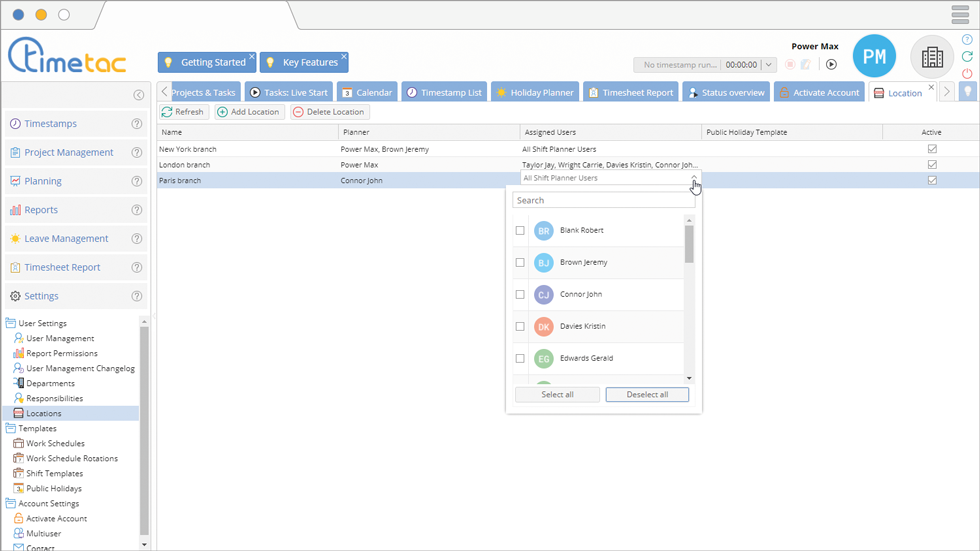Screen dimensions: 980x551
Task: Check the Connor John checkbox
Action: (520, 294)
